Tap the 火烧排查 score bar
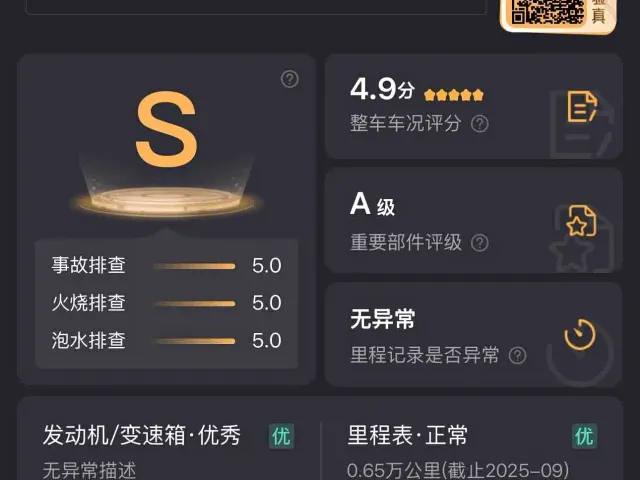The image size is (640, 480). [194, 303]
